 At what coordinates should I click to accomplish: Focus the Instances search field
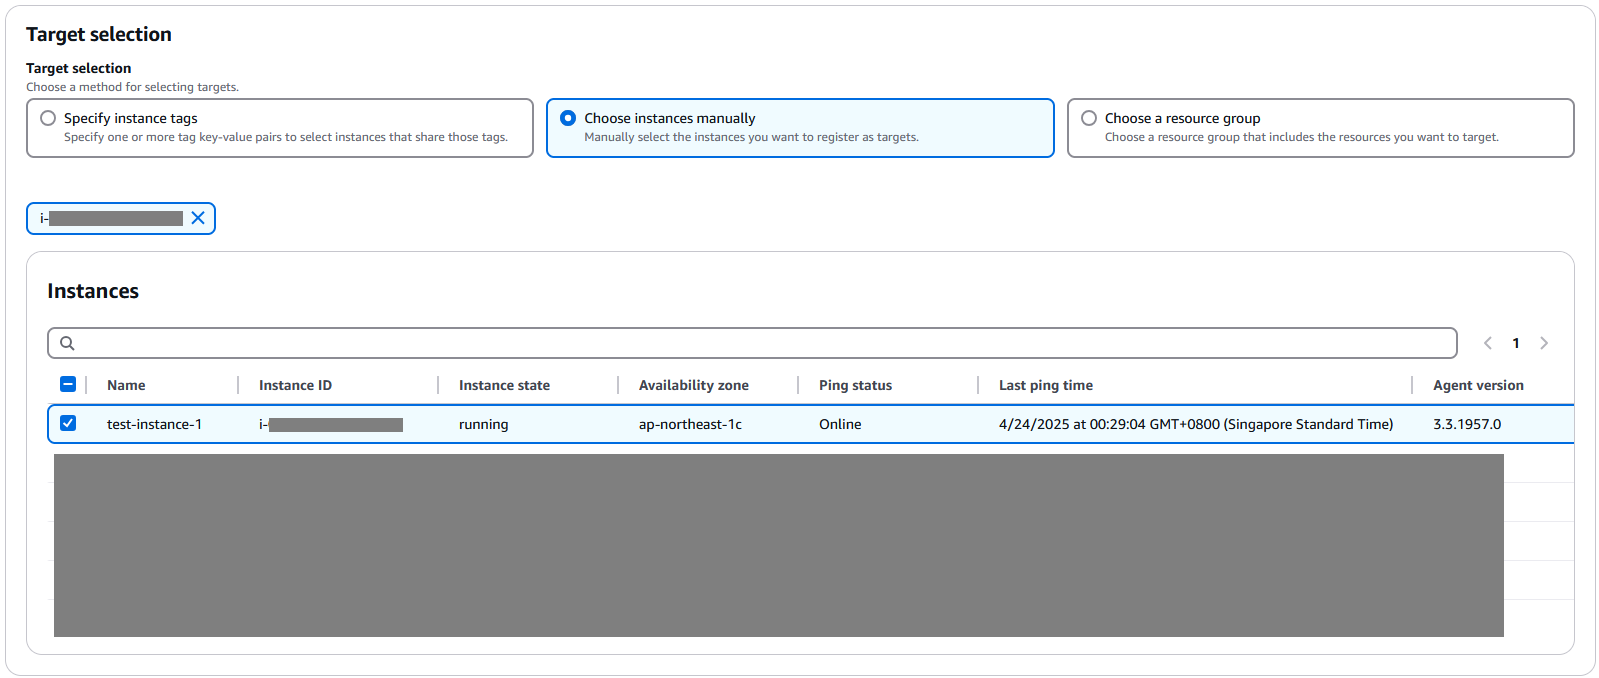click(x=752, y=343)
